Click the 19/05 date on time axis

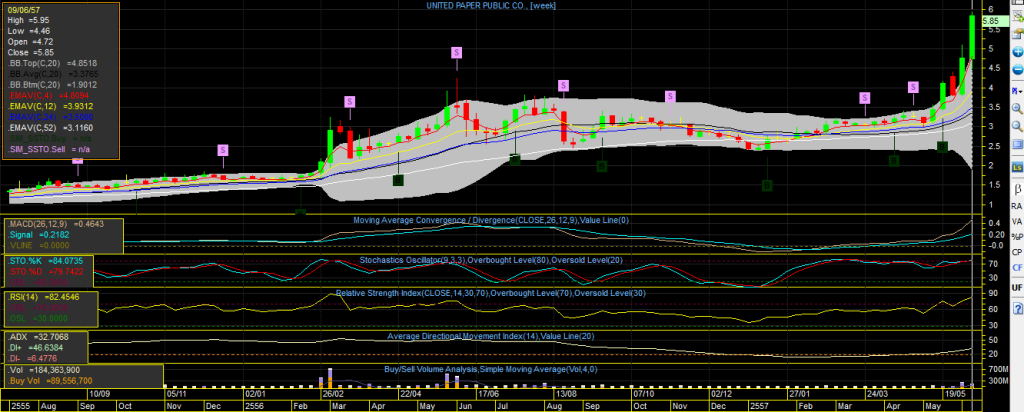tap(955, 394)
